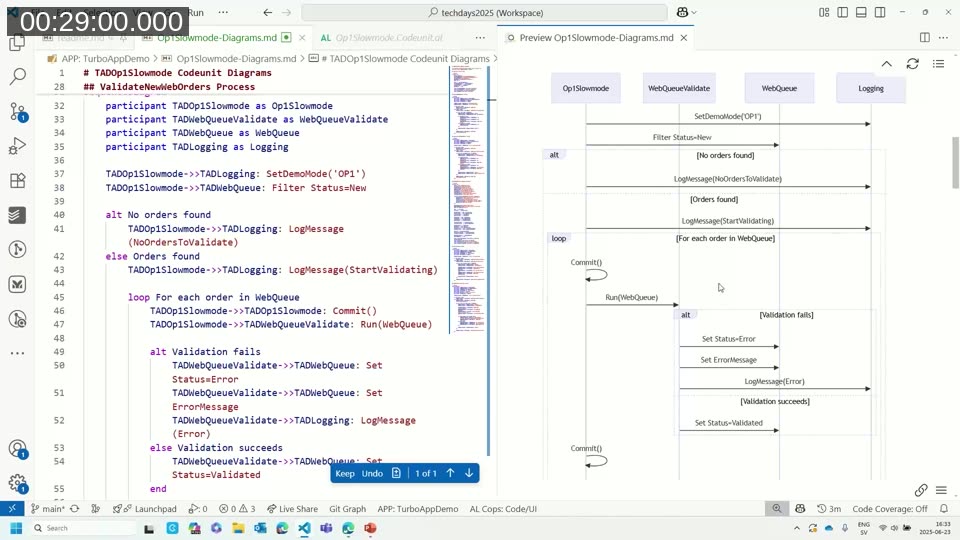Toggle the bottom Panel visibility
The height and width of the screenshot is (540, 960).
861,12
